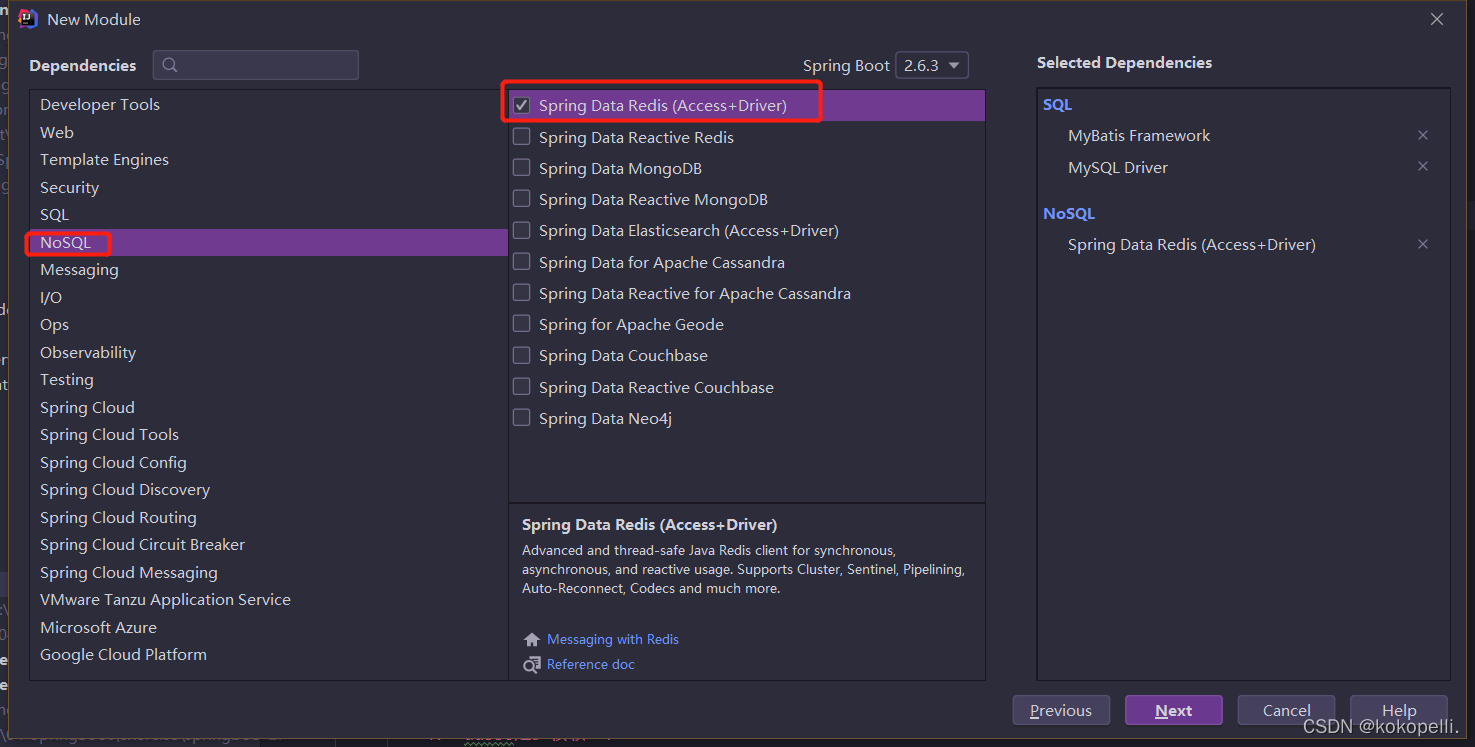The image size is (1475, 747).
Task: Enable Spring Data Reactive for Apache Cassandra
Action: point(522,292)
